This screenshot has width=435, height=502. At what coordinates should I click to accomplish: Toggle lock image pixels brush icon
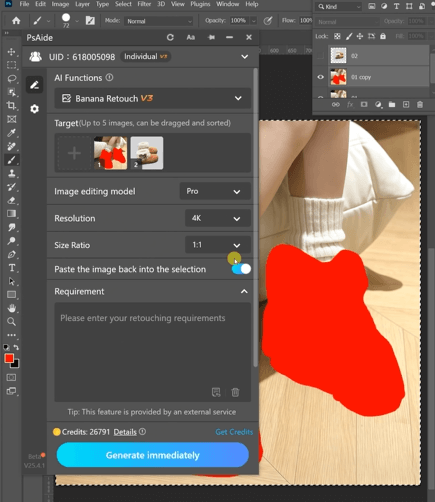[349, 36]
